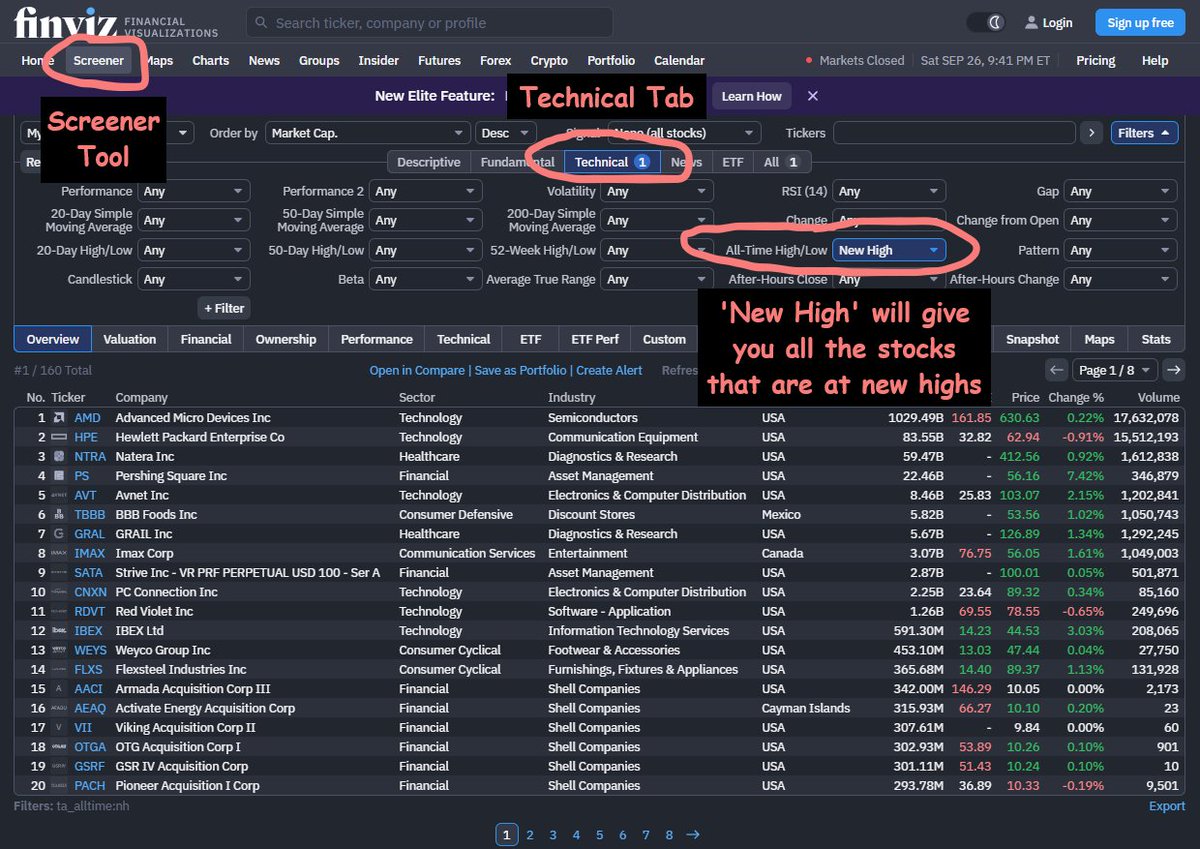Go to page 5 in pagination
The image size is (1200, 849).
[x=600, y=835]
